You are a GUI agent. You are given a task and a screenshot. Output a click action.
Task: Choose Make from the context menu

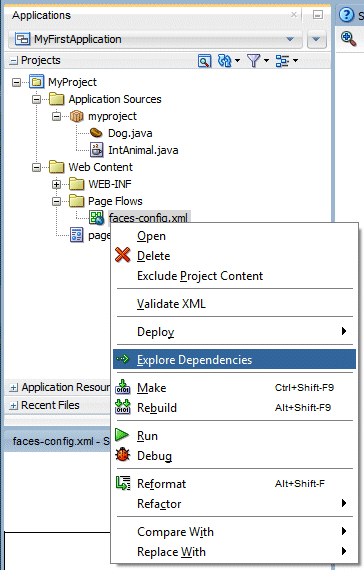234,388
